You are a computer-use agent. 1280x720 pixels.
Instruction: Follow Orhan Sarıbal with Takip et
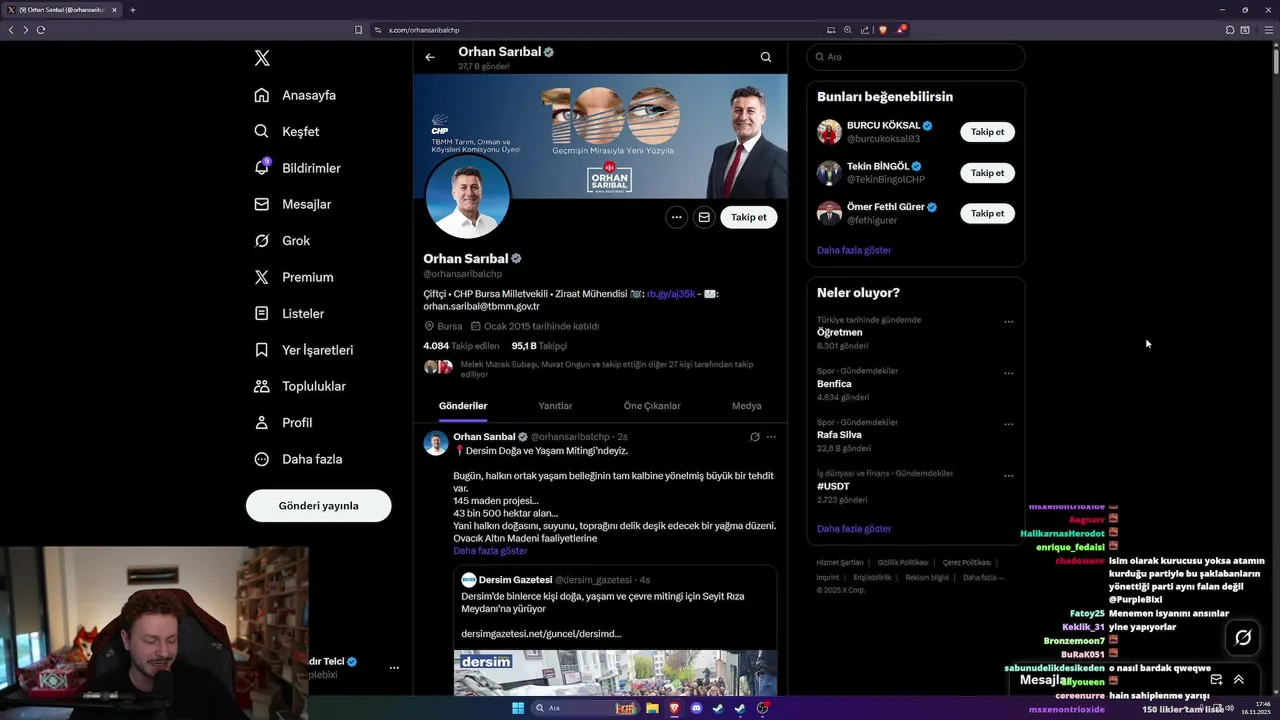749,217
